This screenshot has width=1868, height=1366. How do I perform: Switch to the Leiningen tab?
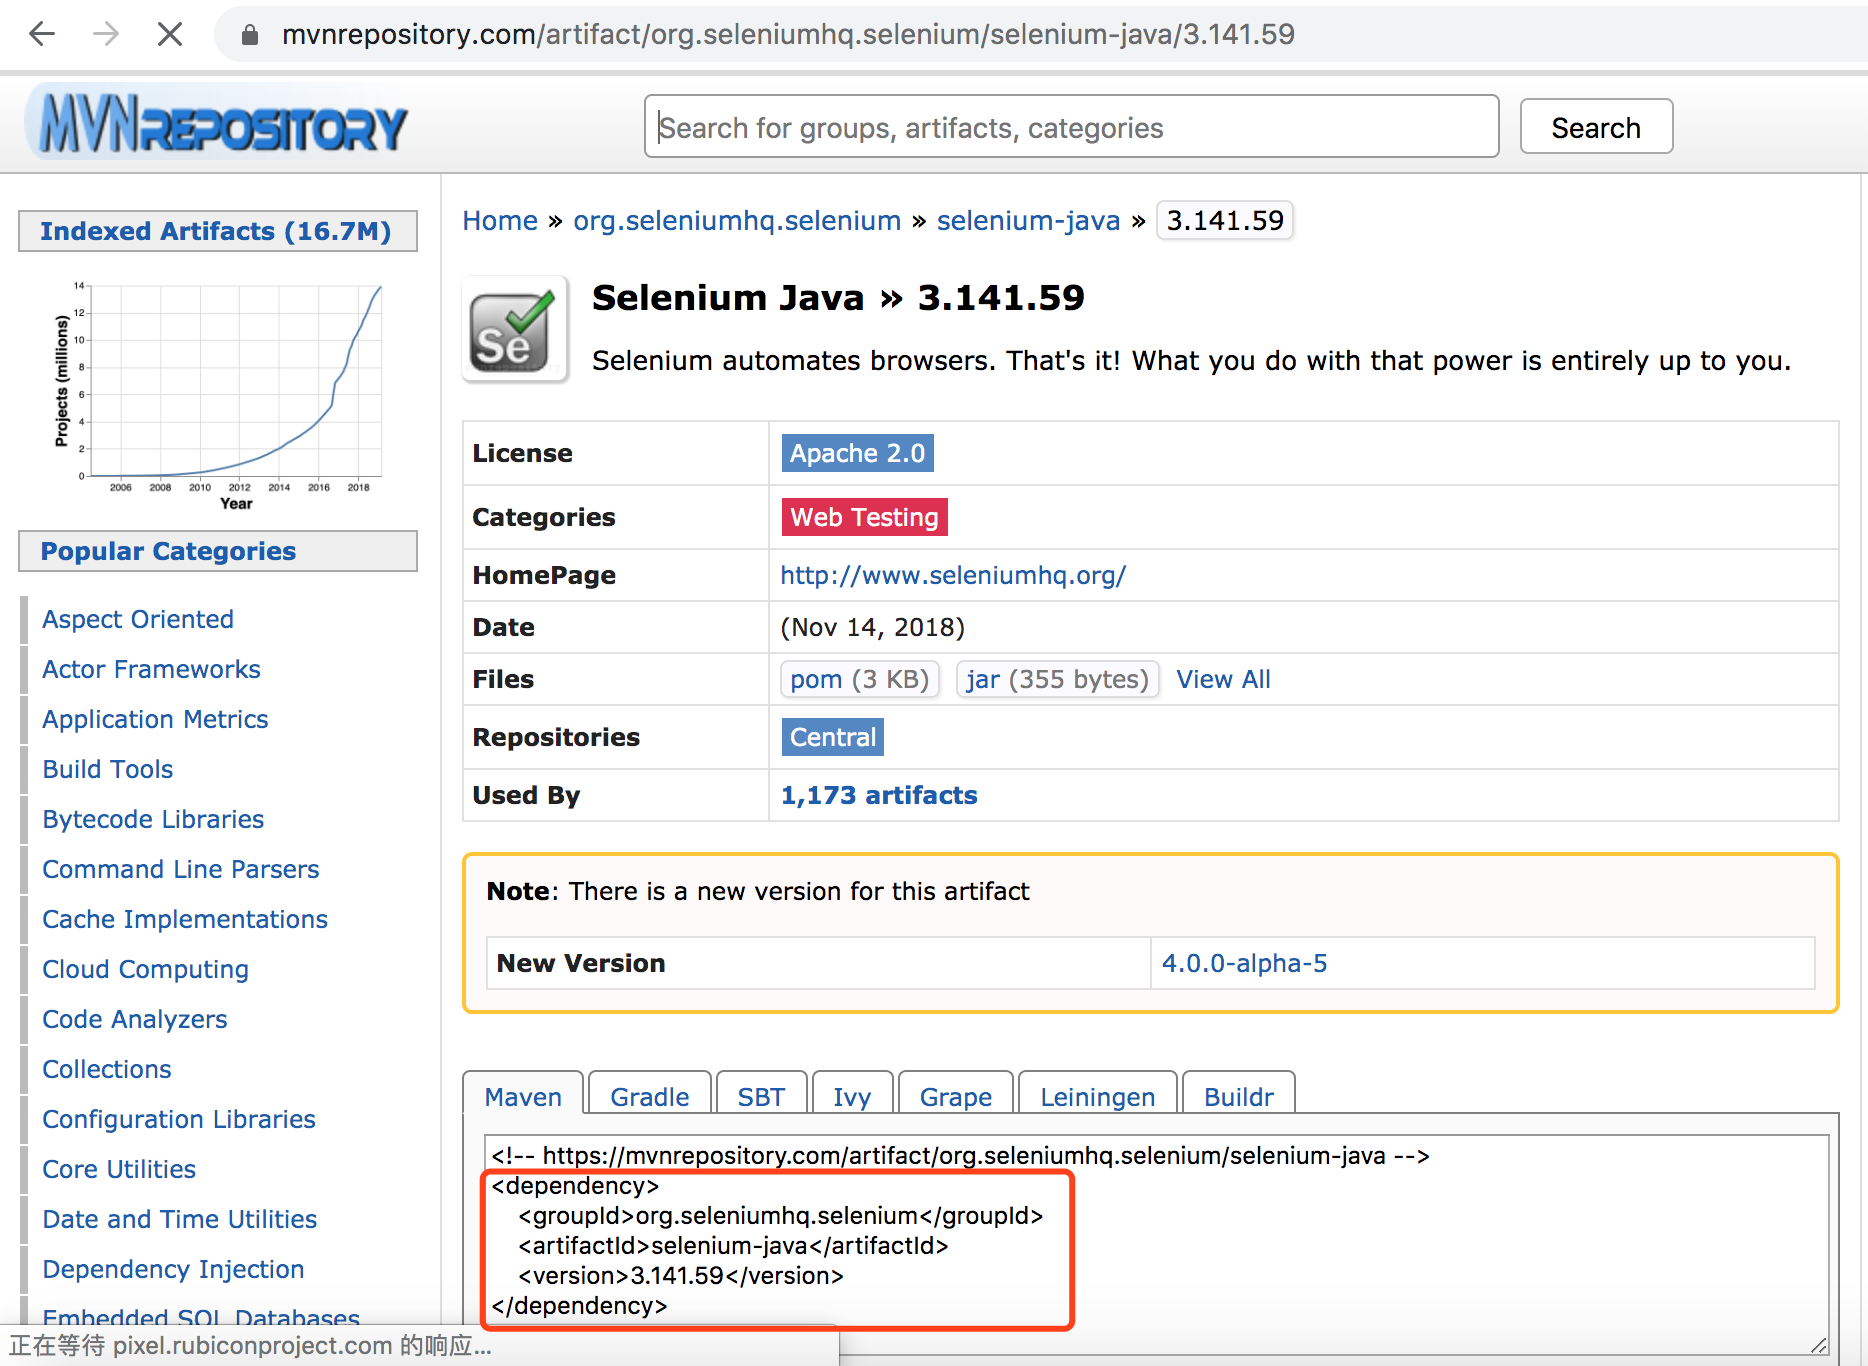click(1097, 1096)
